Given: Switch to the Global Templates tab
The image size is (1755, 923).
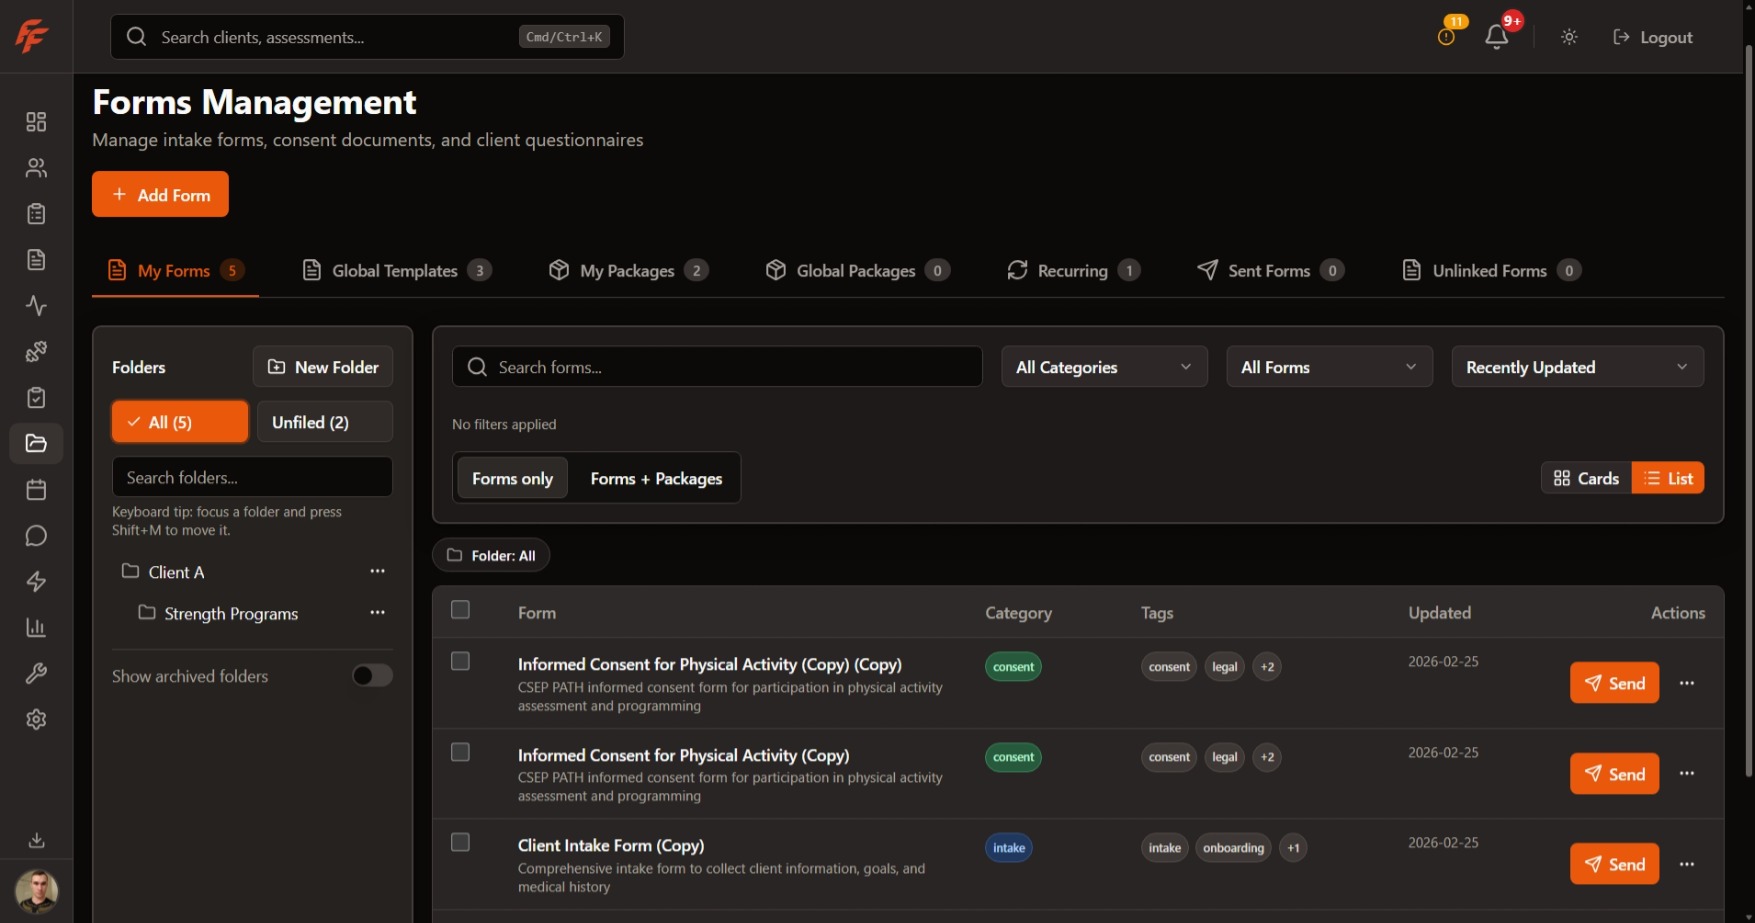Looking at the screenshot, I should click(395, 270).
